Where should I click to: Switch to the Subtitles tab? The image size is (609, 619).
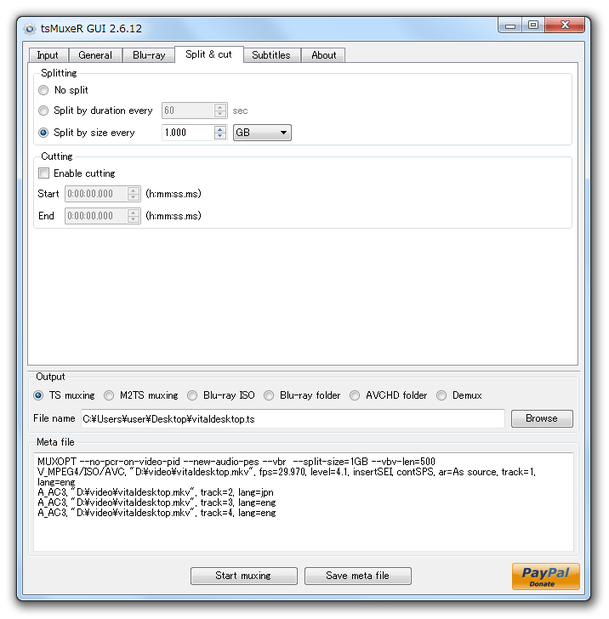pyautogui.click(x=271, y=55)
